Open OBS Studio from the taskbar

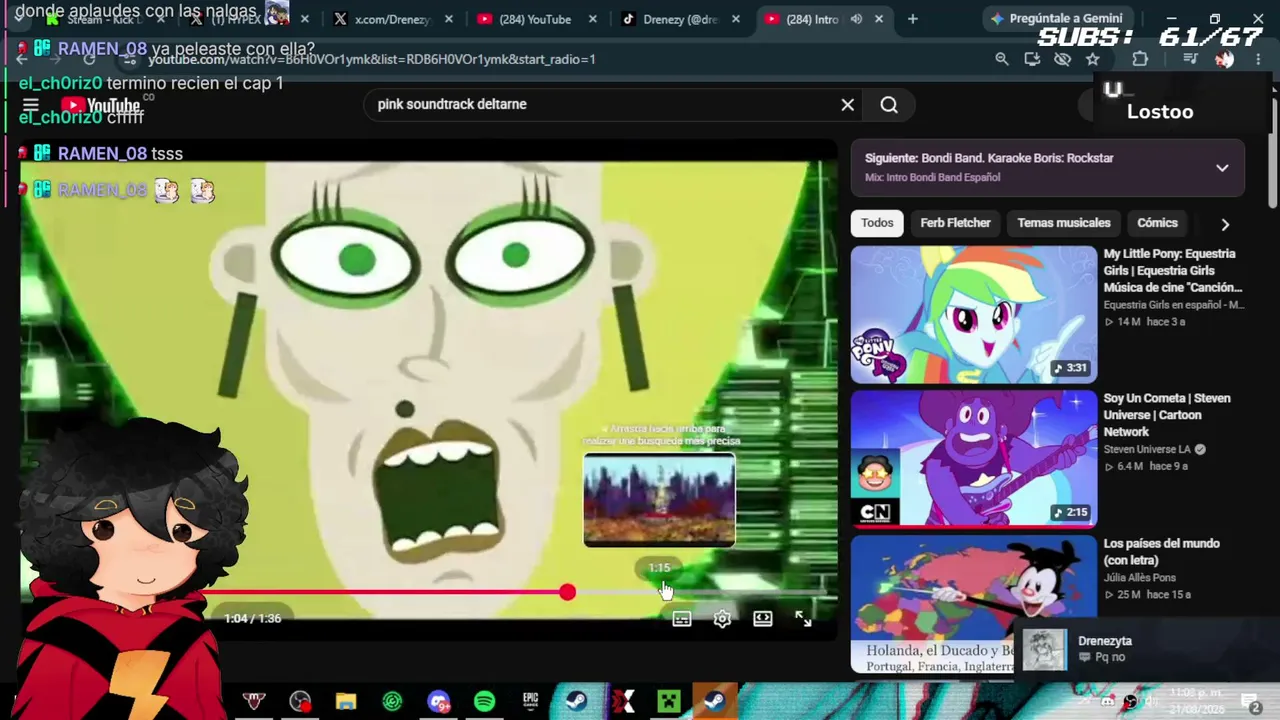click(300, 701)
